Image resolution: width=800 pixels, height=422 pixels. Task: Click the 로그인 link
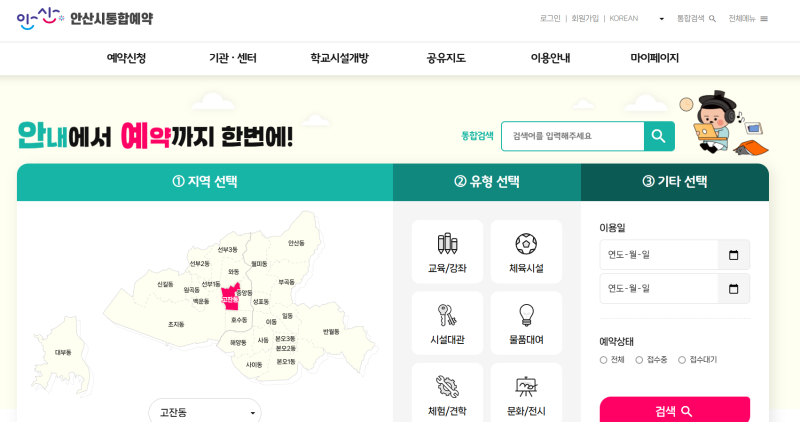click(550, 18)
